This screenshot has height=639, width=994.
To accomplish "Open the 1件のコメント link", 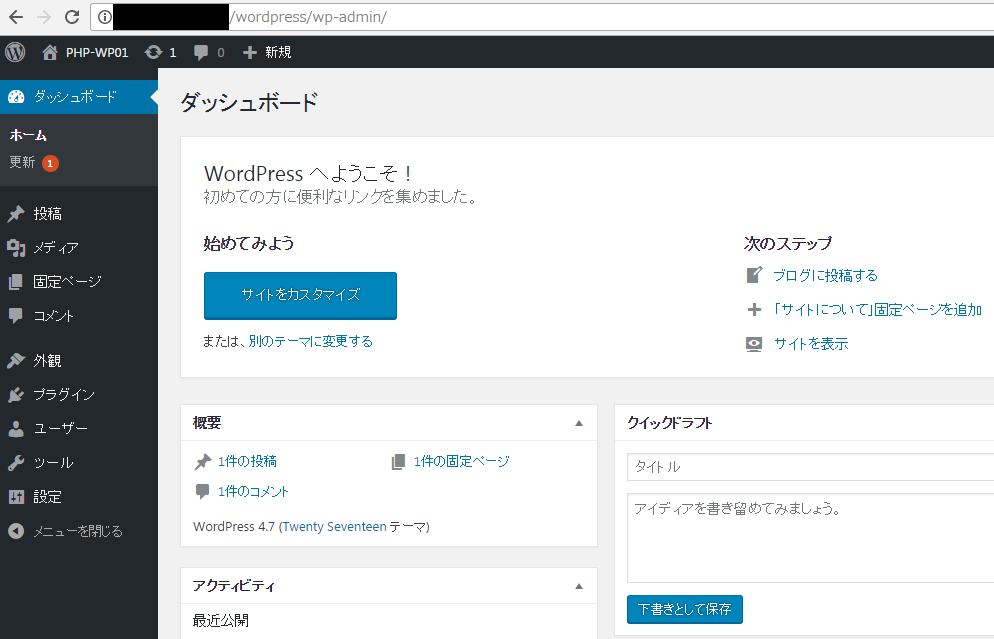I will (x=253, y=491).
